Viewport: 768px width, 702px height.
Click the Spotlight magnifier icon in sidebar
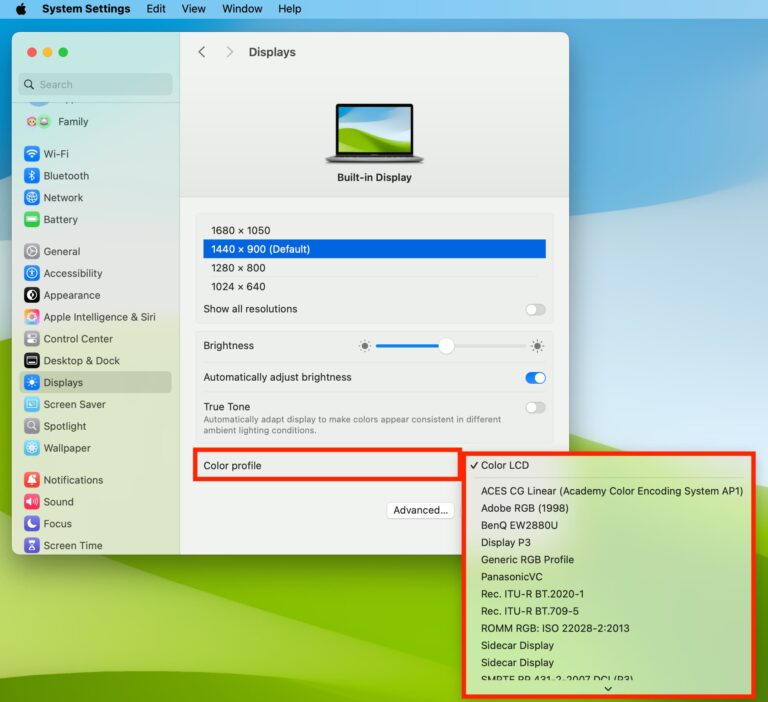[32, 426]
